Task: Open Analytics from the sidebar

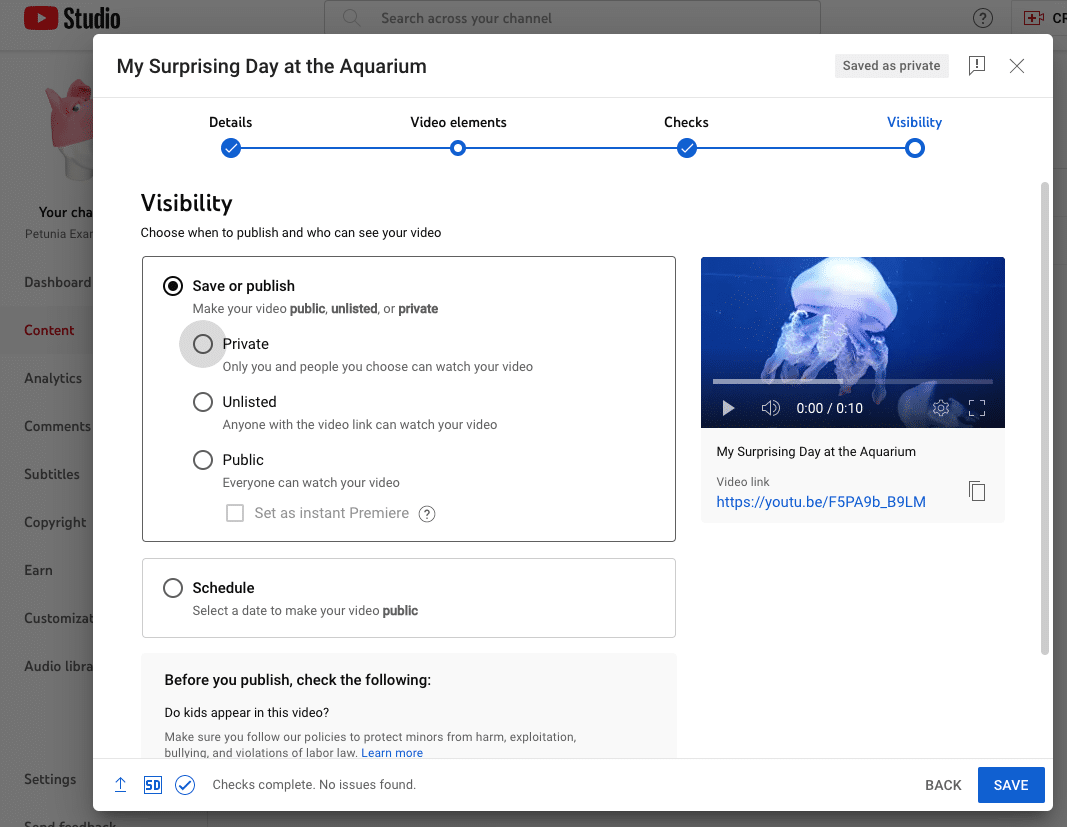Action: point(51,378)
